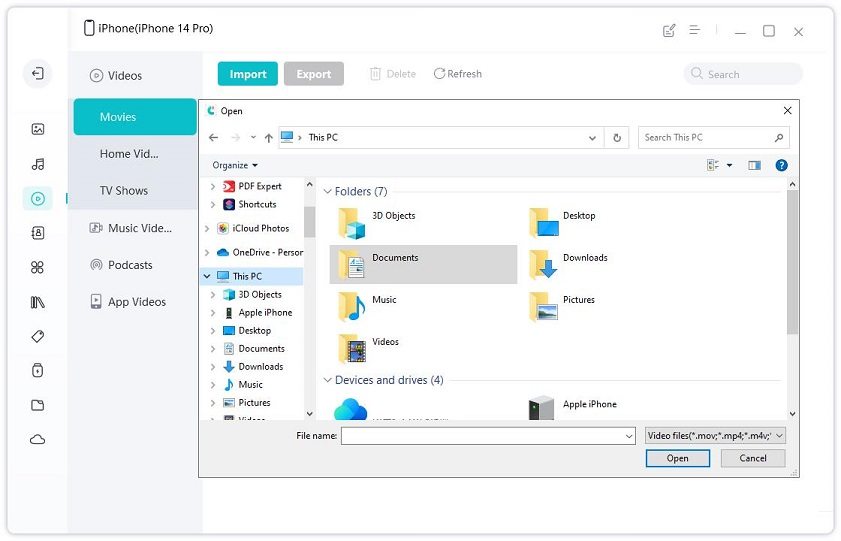This screenshot has height=541, width=841.
Task: Open Music Videos category
Action: tap(131, 228)
